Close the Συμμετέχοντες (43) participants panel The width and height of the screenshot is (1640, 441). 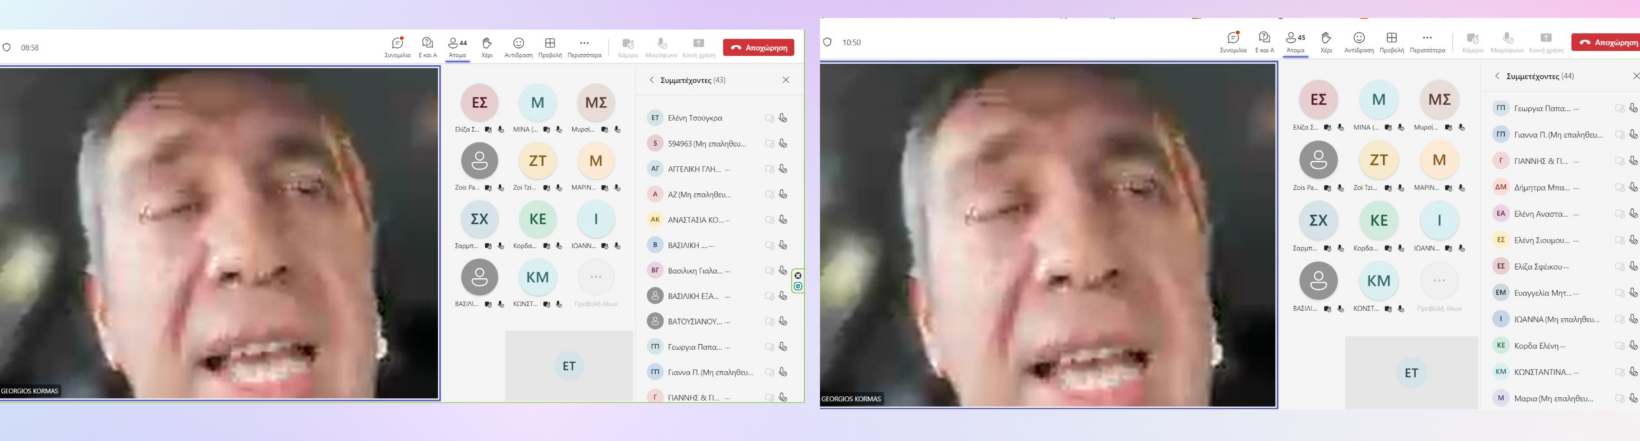(785, 80)
